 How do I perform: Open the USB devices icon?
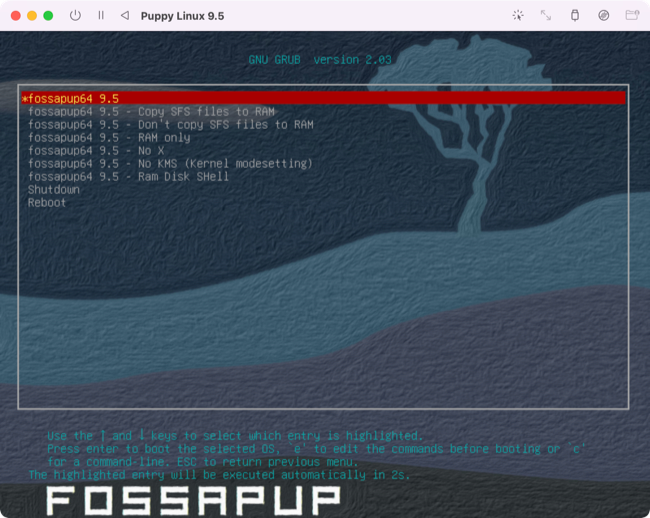pos(575,16)
